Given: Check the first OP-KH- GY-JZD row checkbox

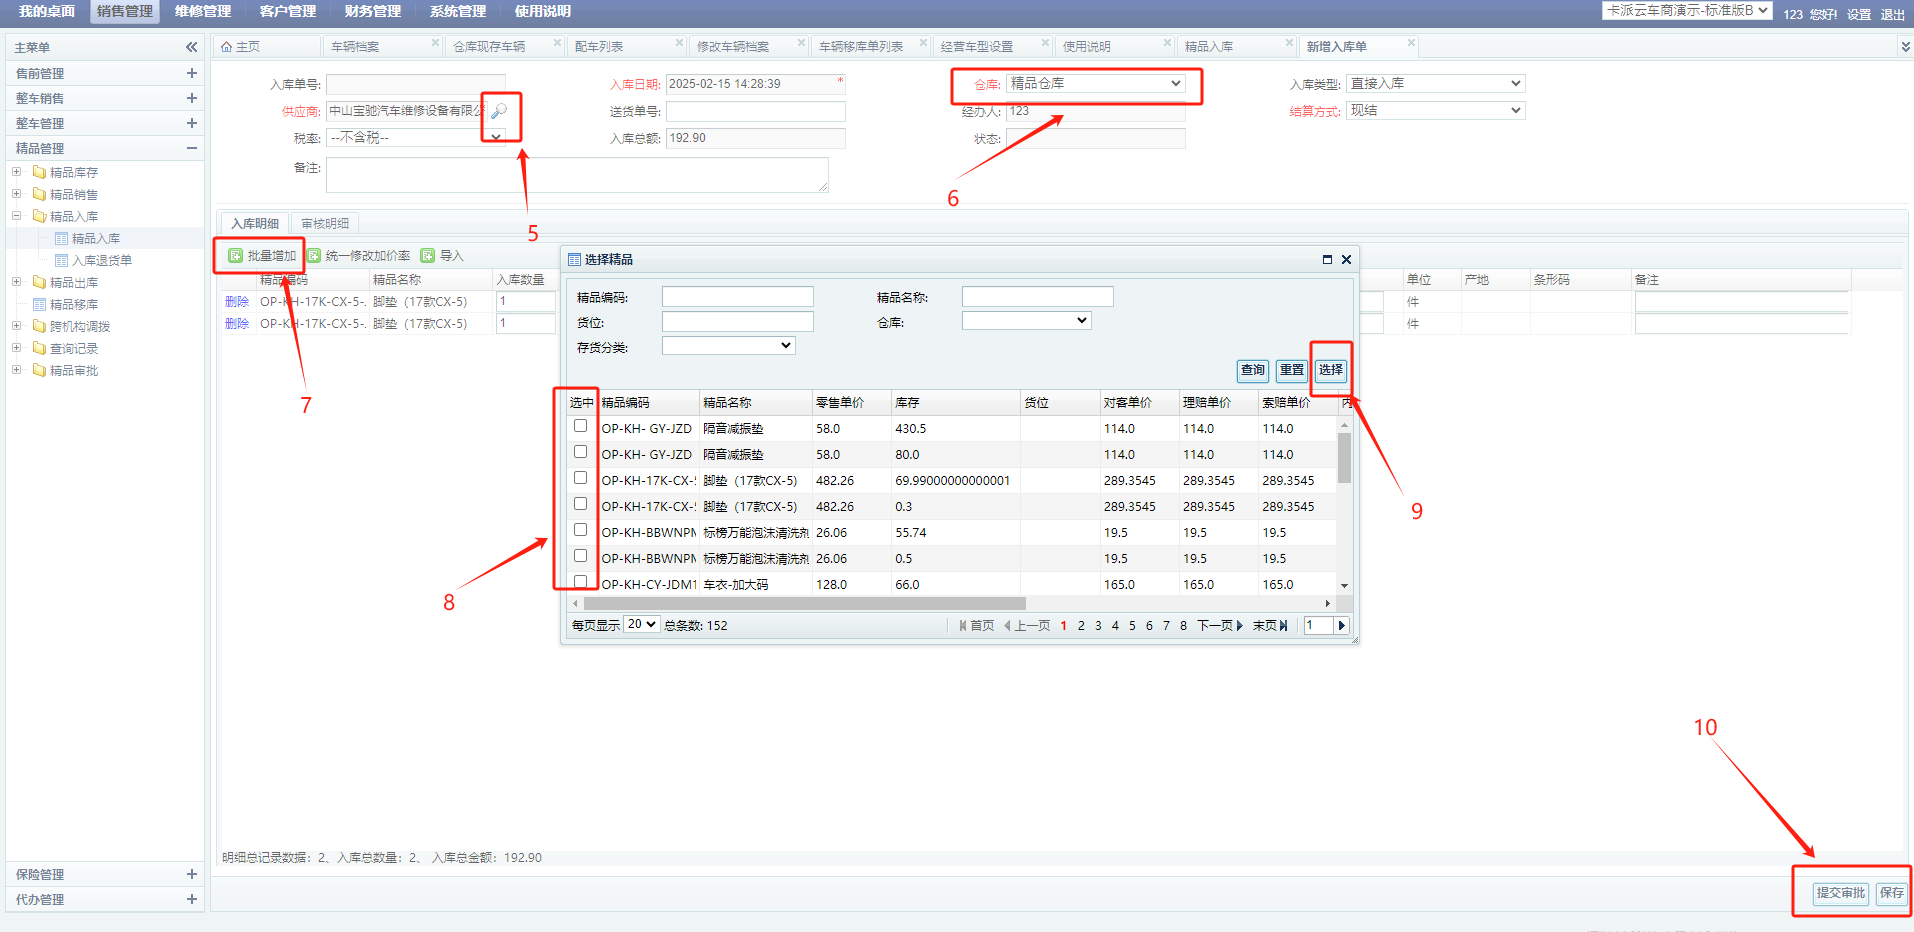Looking at the screenshot, I should [580, 426].
